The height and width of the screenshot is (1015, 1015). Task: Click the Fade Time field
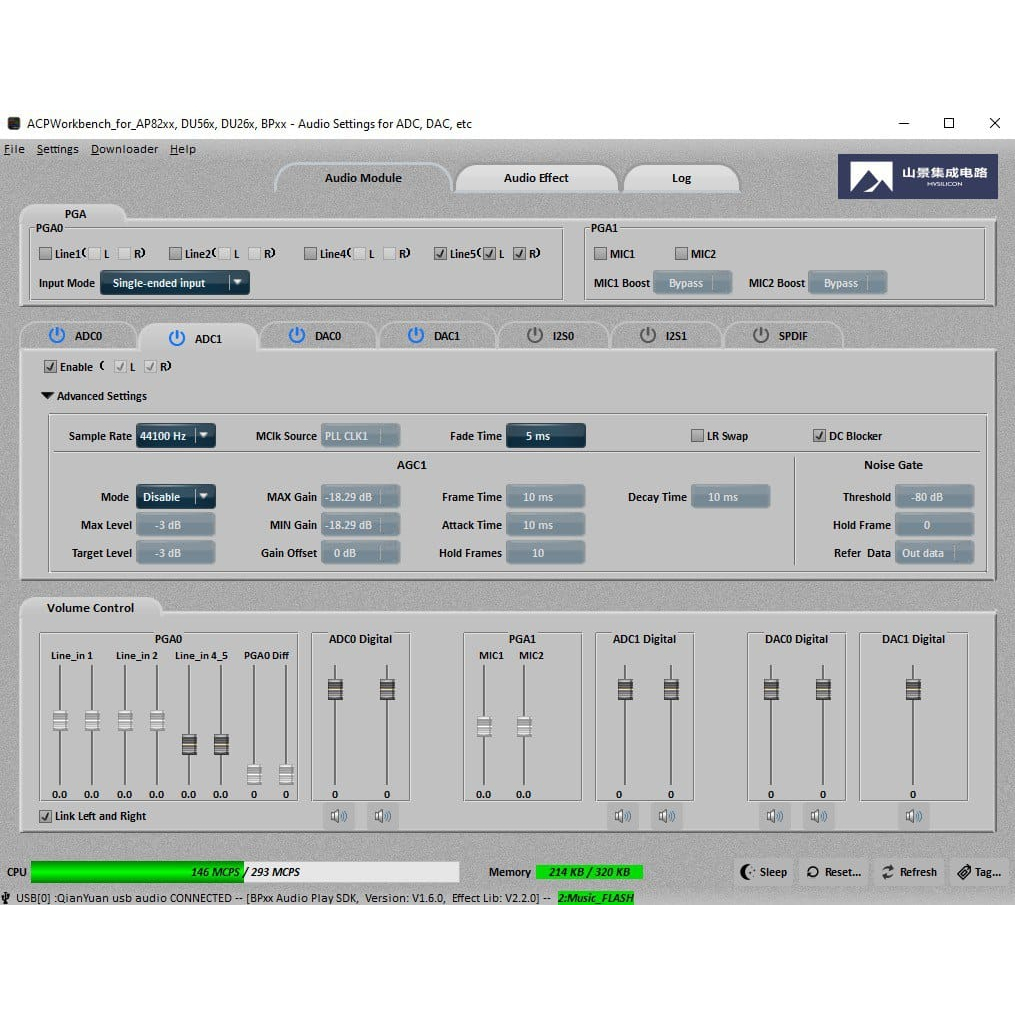coord(545,436)
